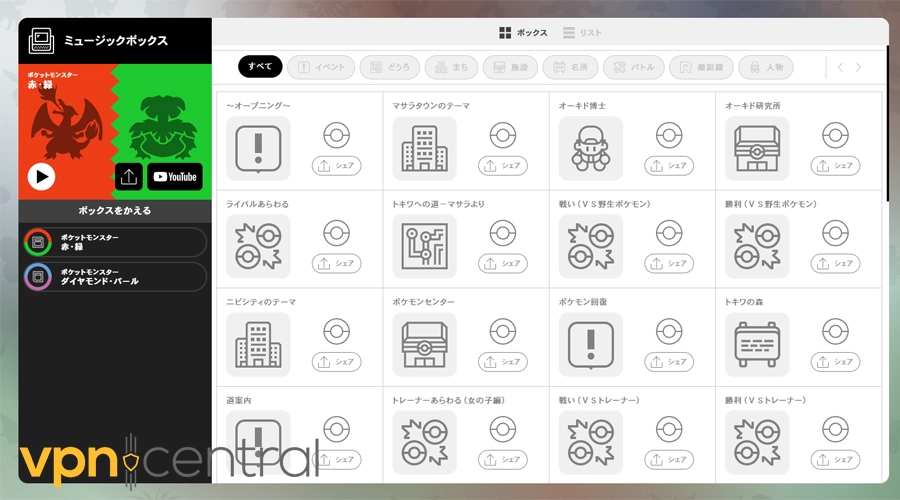The height and width of the screenshot is (500, 900).
Task: Switch to リスト view
Action: (582, 33)
